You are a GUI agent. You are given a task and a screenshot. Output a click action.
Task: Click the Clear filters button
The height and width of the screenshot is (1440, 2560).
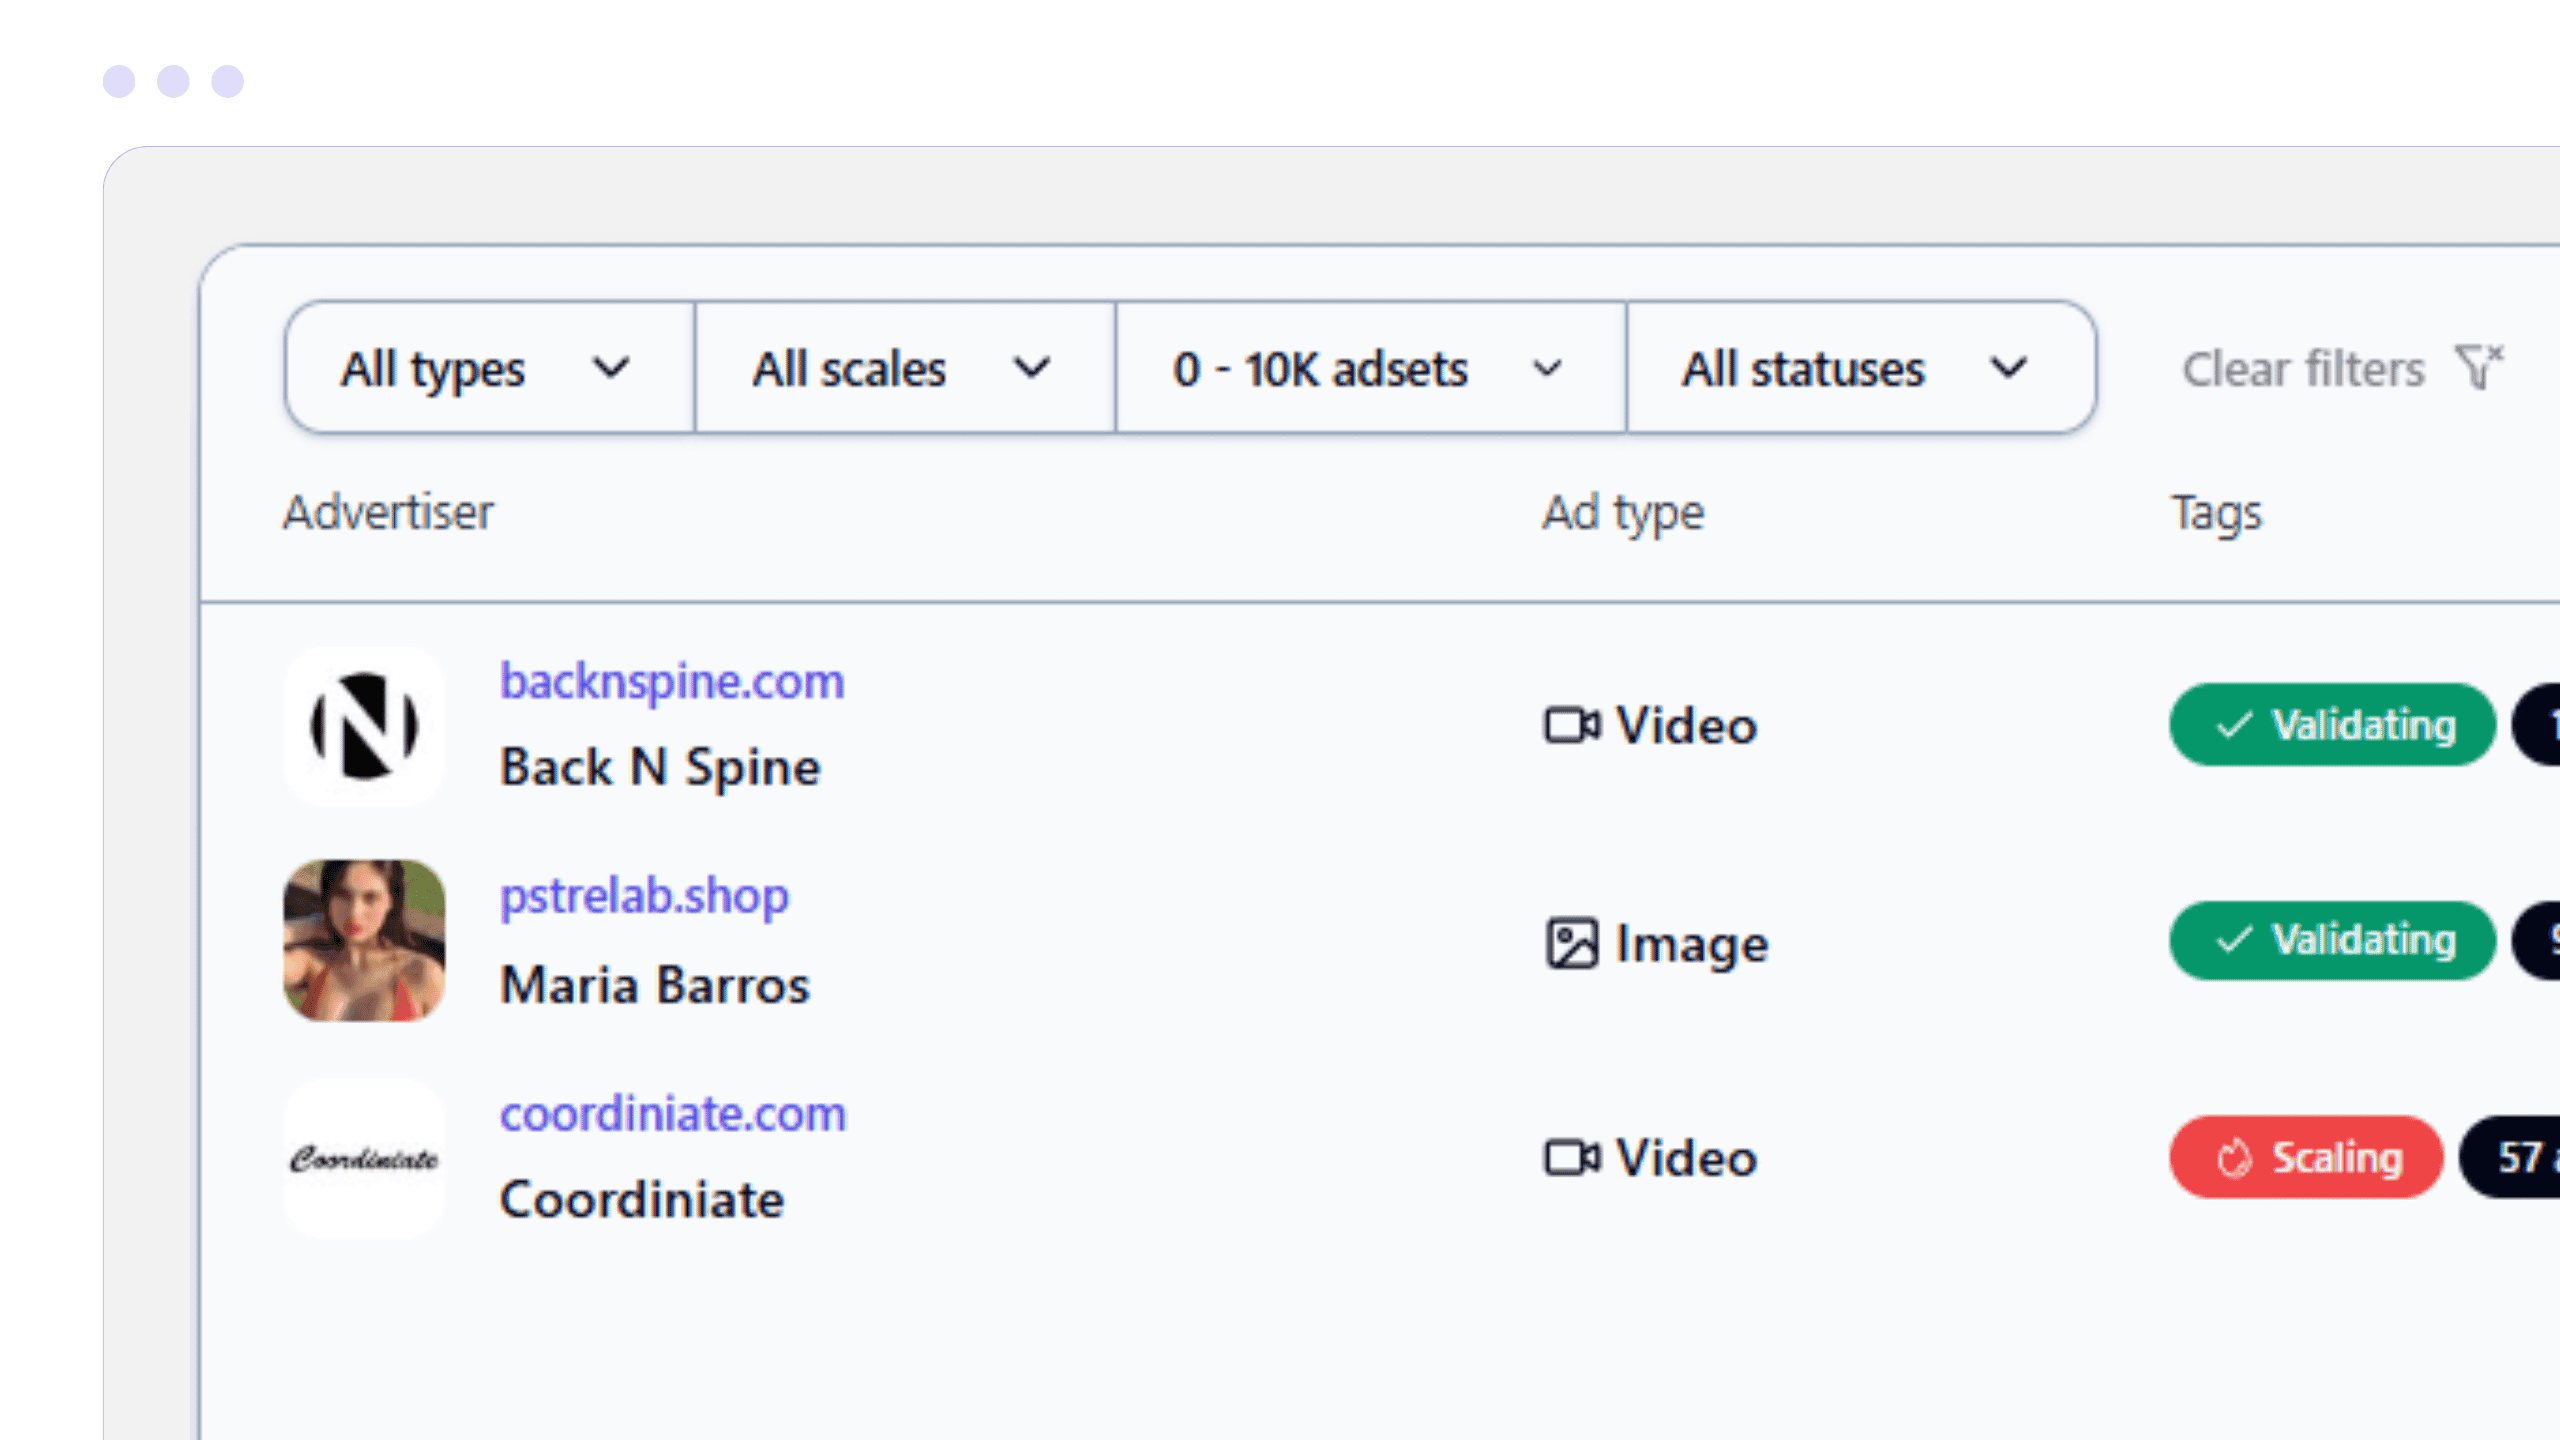(x=2342, y=368)
